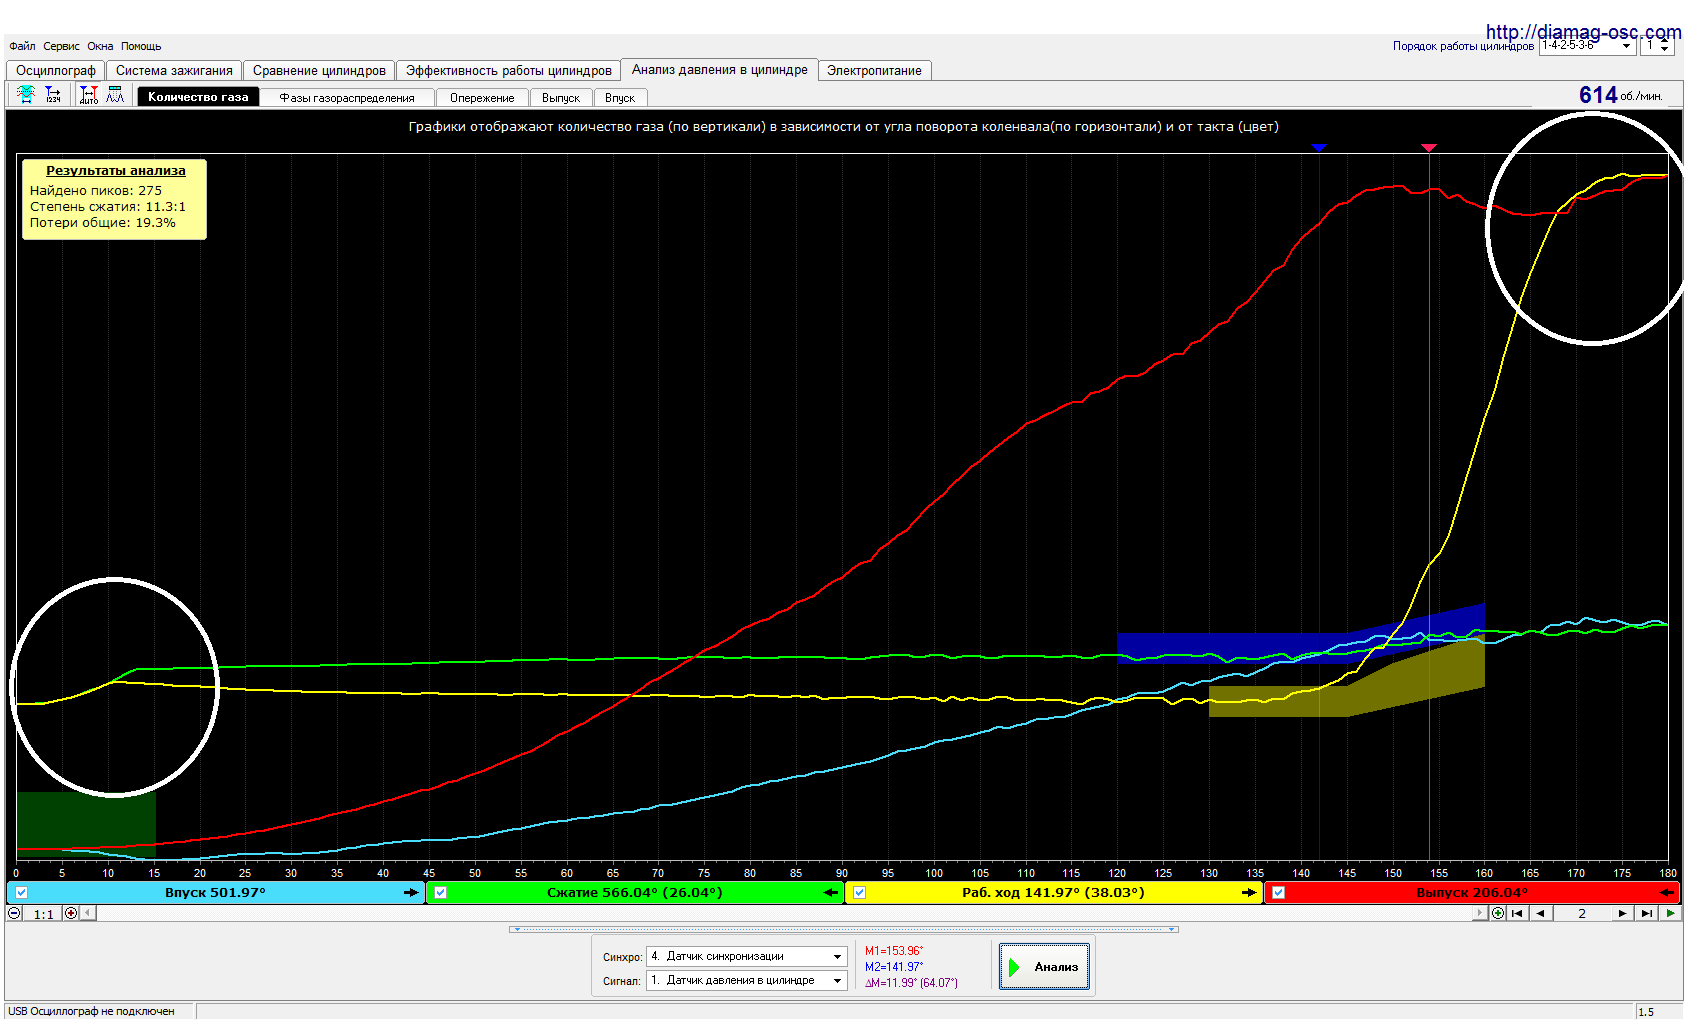Image resolution: width=1696 pixels, height=1024 pixels.
Task: Open the Фазы газораспределения sub-tab
Action: click(347, 98)
